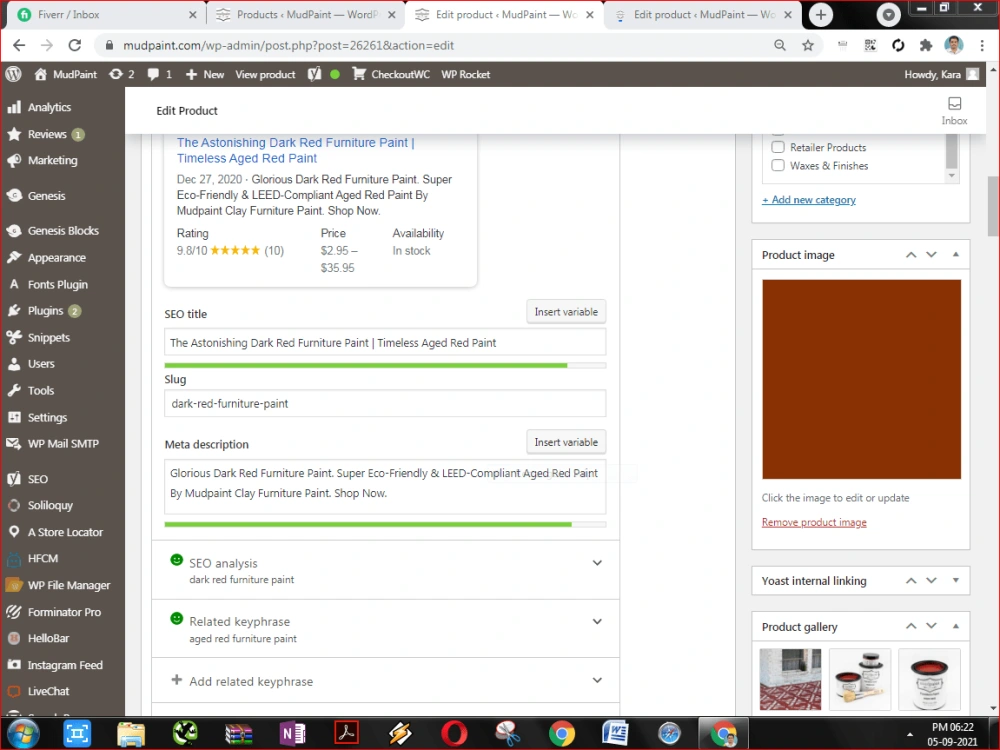Screen dimensions: 1000x750
Task: Toggle the Product image panel triangle
Action: point(955,254)
